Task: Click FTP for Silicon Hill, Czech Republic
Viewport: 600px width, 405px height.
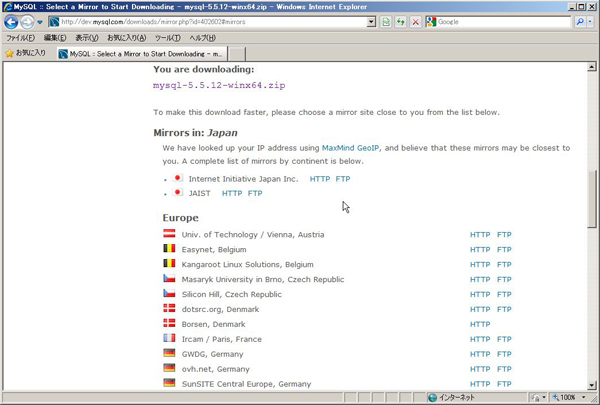Action: [504, 294]
